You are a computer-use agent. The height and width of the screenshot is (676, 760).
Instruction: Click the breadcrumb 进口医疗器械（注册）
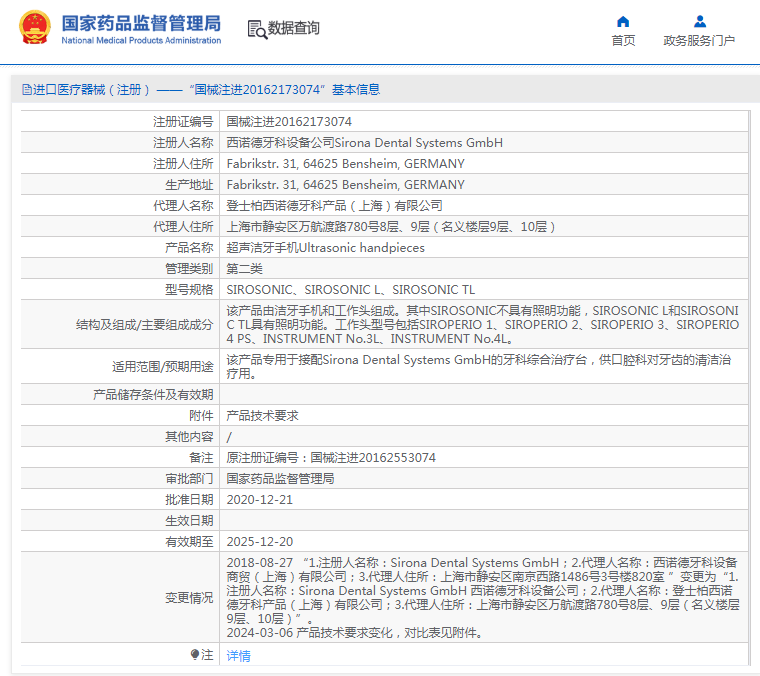pyautogui.click(x=91, y=90)
